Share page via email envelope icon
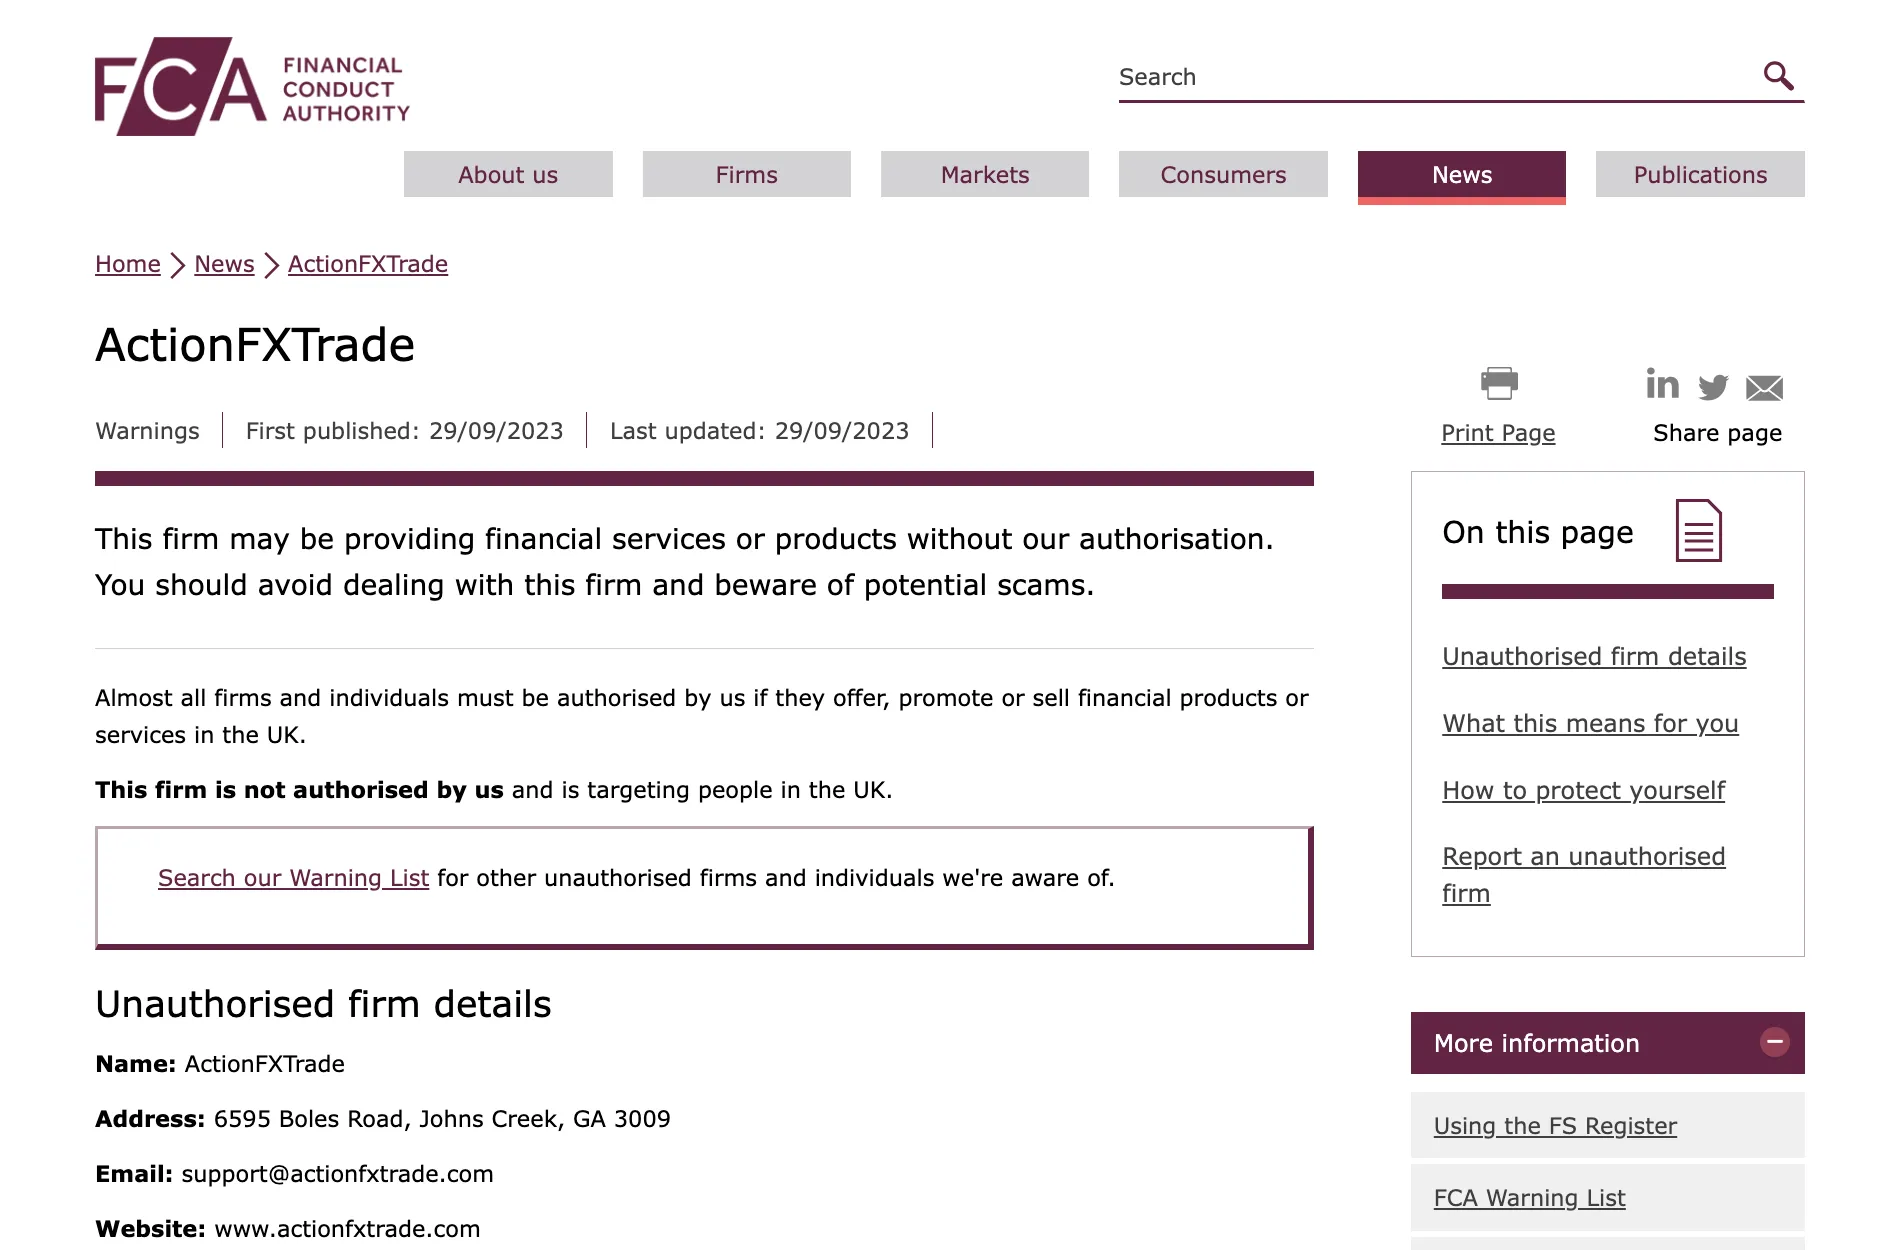Screen dimensions: 1882x1250 click(x=1764, y=388)
